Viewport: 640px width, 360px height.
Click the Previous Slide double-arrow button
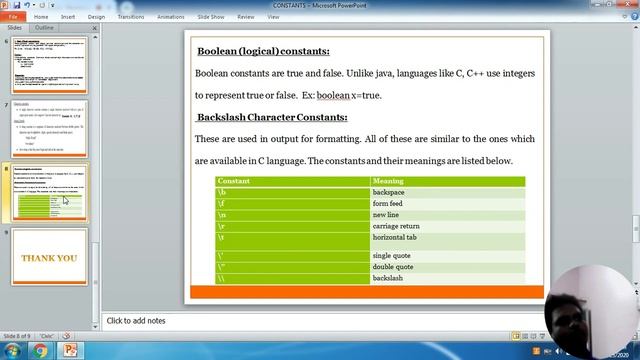636,293
